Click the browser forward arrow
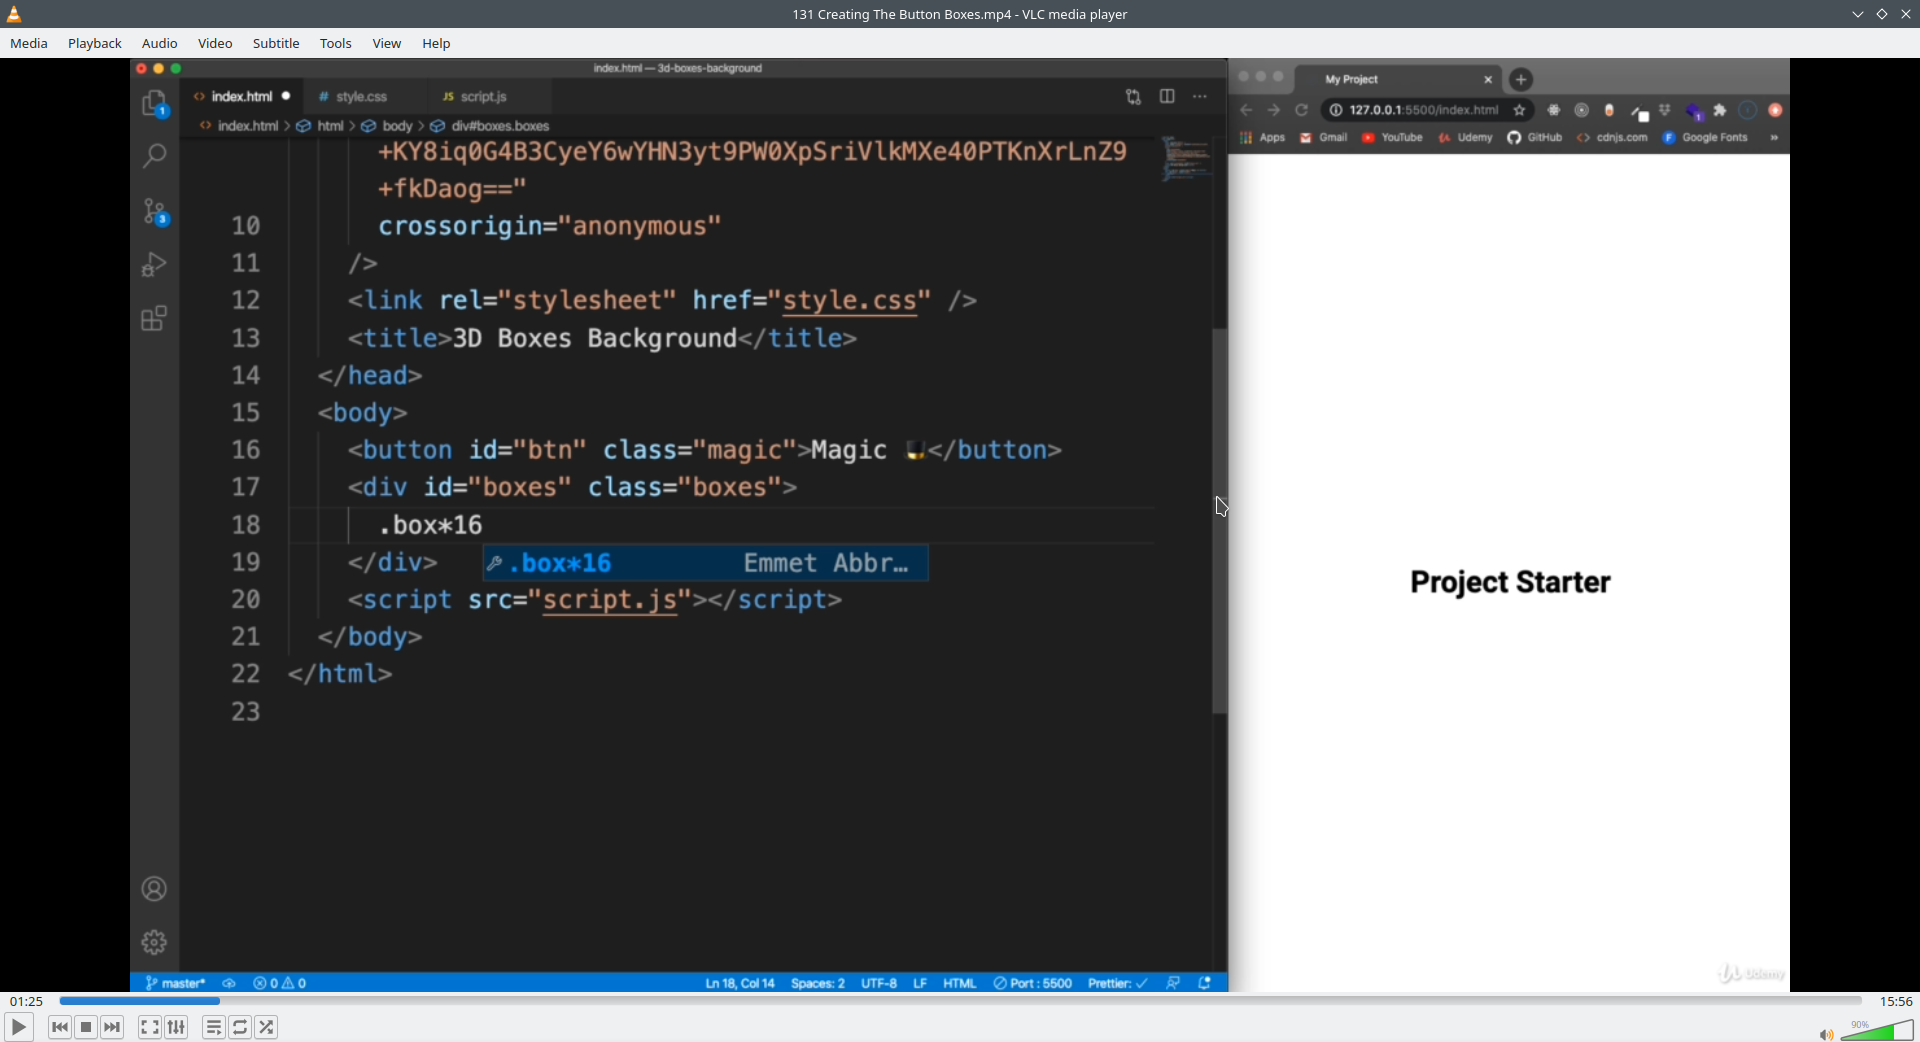The image size is (1920, 1042). coord(1274,110)
